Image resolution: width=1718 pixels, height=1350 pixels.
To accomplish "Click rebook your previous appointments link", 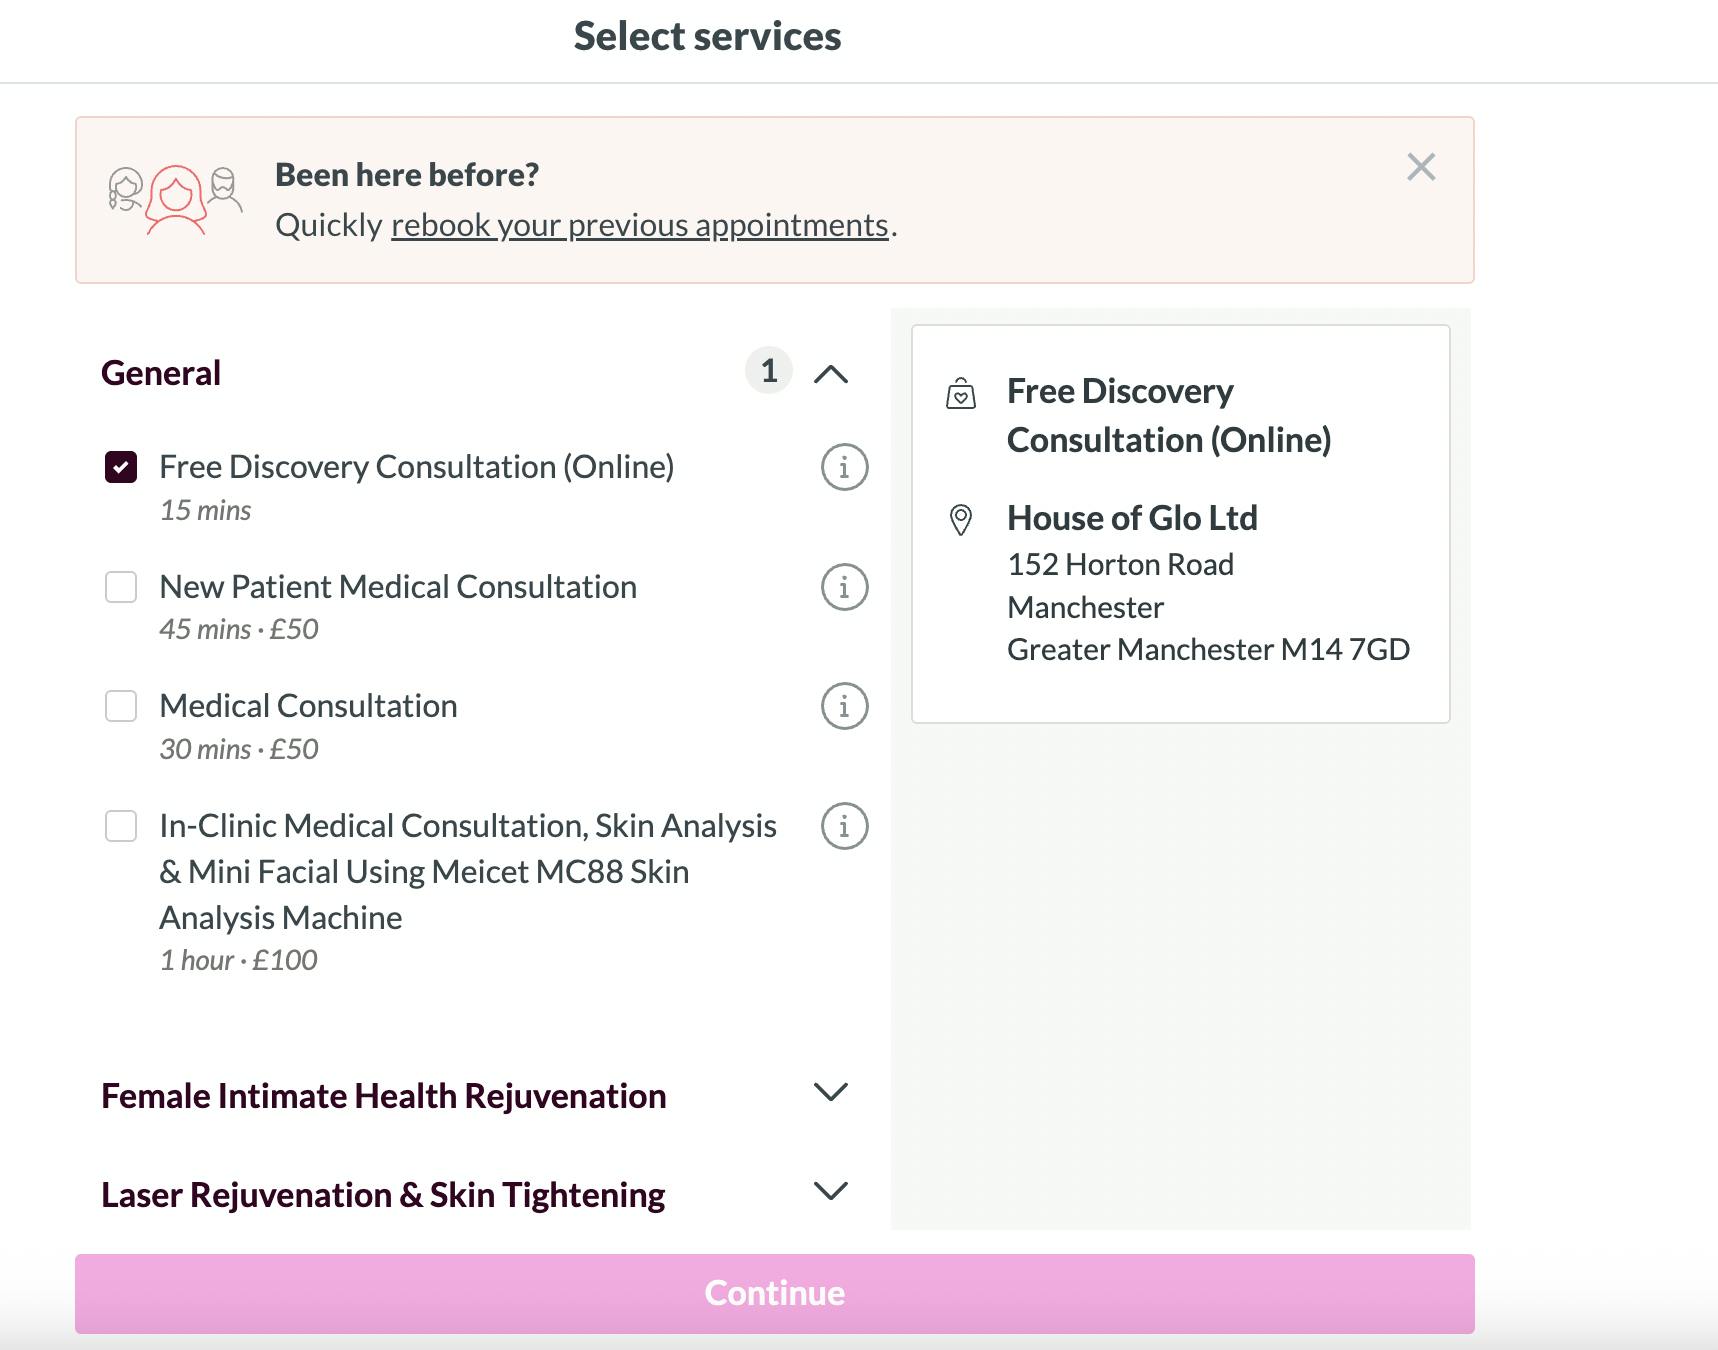I will 640,226.
